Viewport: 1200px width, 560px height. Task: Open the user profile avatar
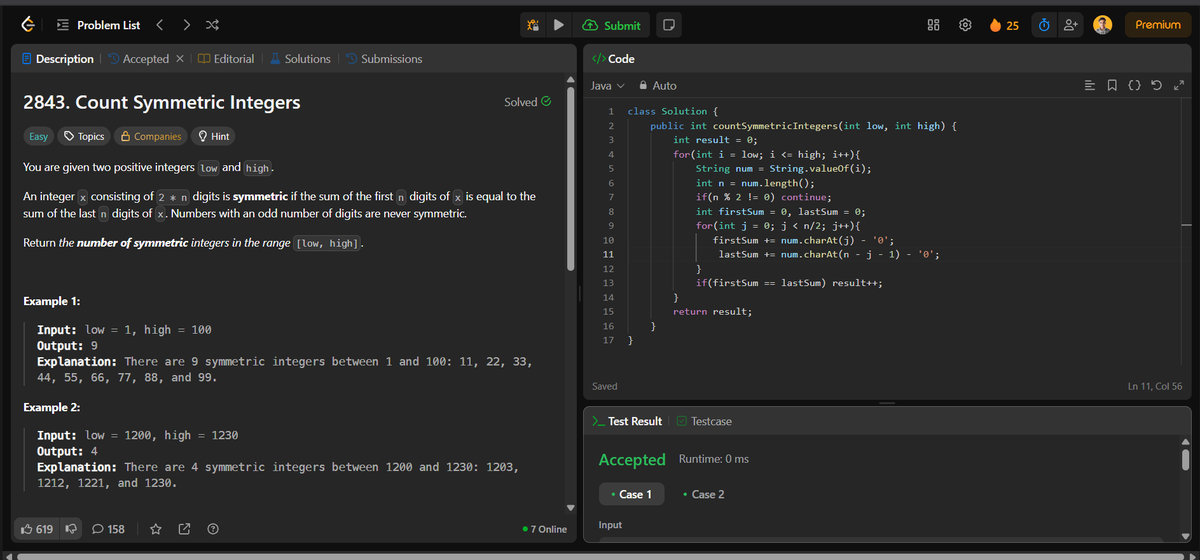pos(1103,25)
